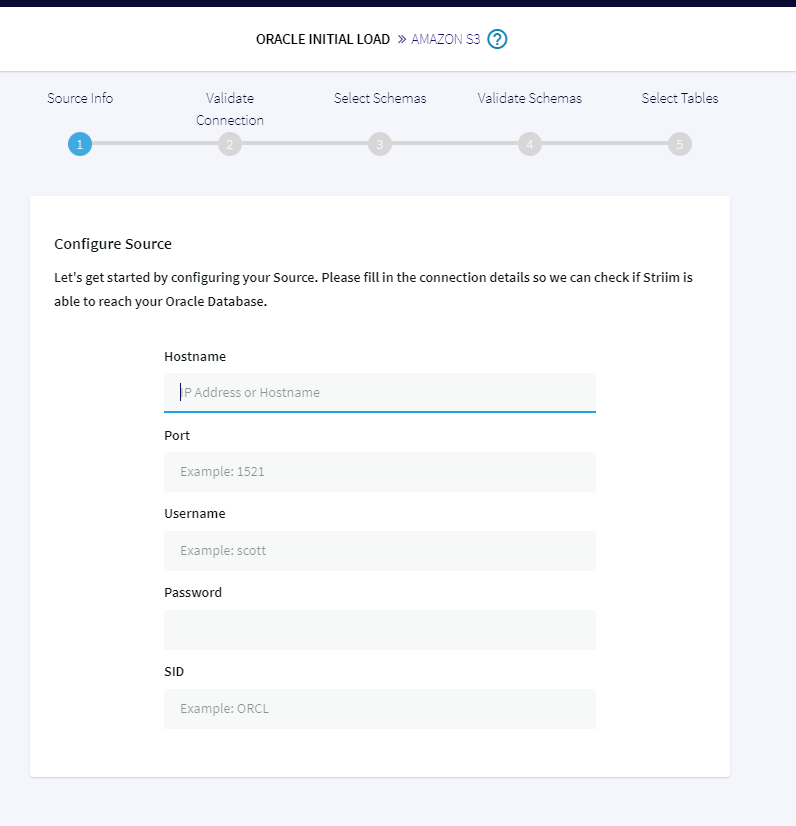This screenshot has height=826, width=796.
Task: Click the double chevron breadcrumb separator icon
Action: (401, 39)
